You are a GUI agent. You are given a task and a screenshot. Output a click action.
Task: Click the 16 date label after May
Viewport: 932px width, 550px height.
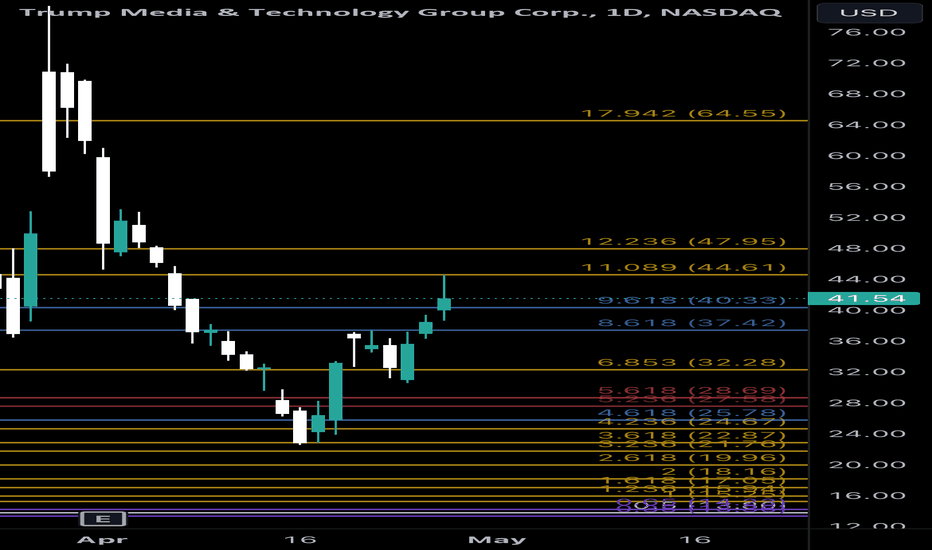pos(695,540)
